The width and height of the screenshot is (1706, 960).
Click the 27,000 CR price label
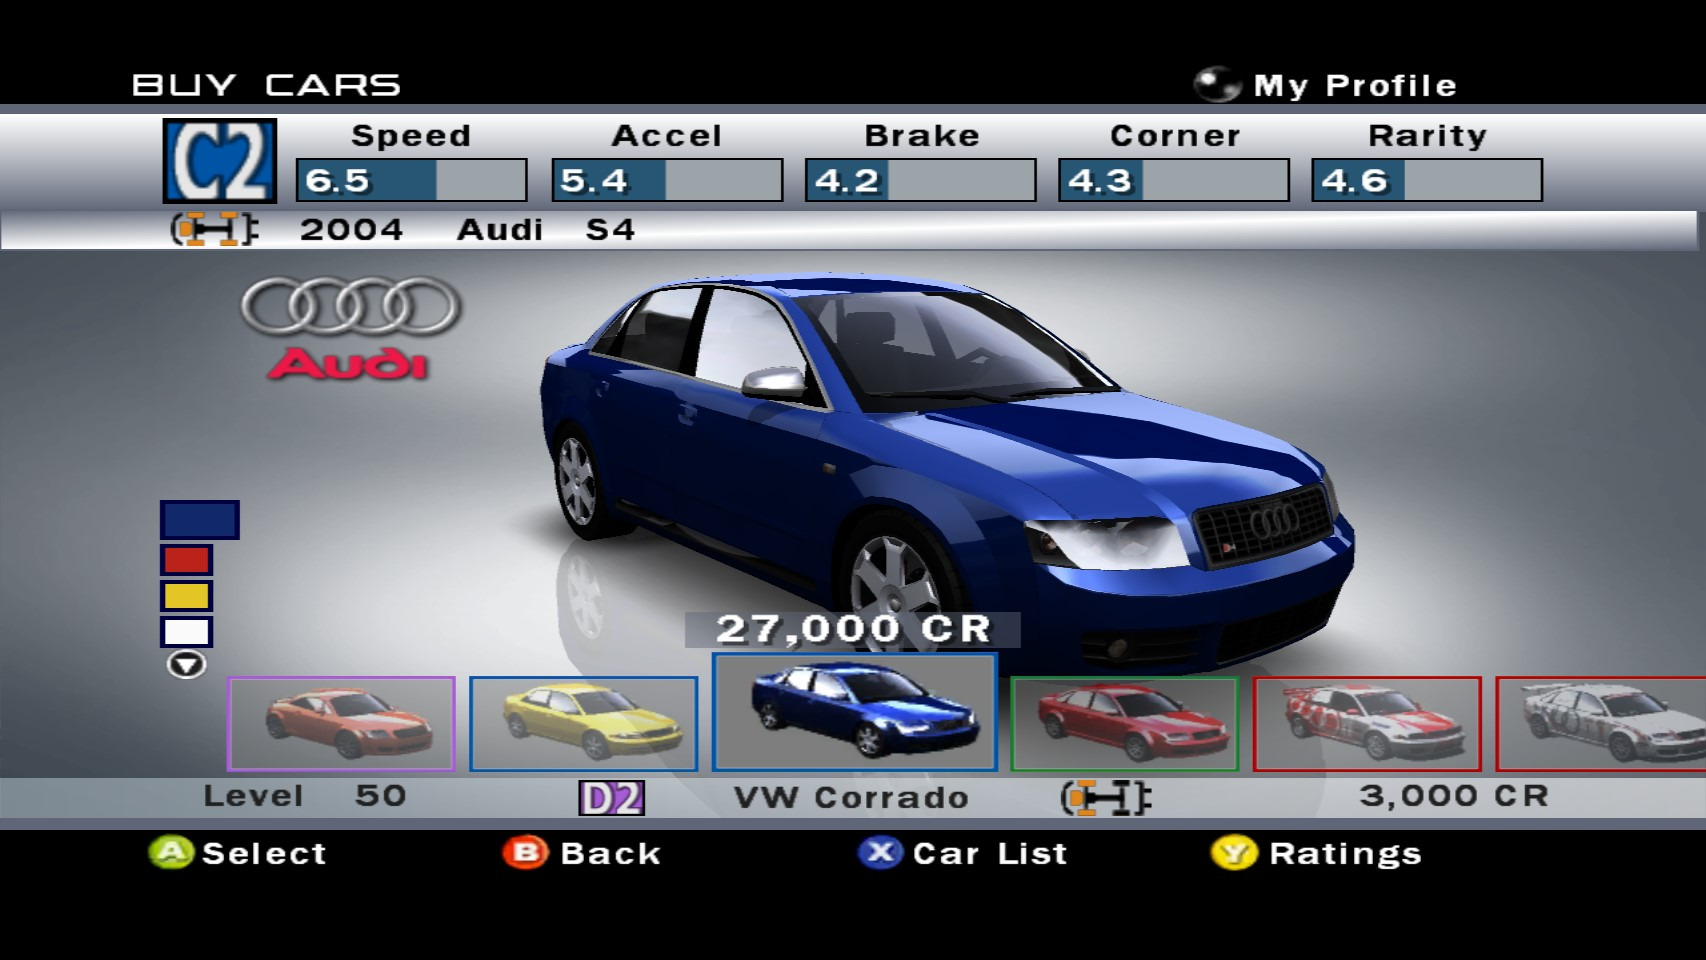pos(853,630)
